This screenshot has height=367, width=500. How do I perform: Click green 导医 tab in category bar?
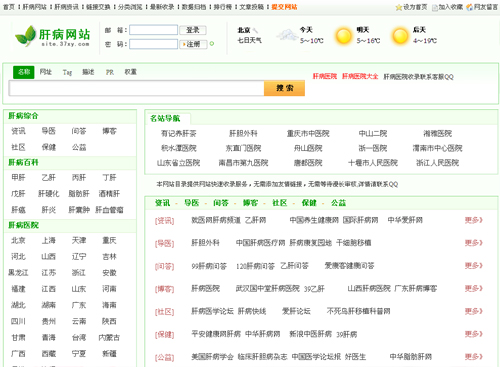192,203
